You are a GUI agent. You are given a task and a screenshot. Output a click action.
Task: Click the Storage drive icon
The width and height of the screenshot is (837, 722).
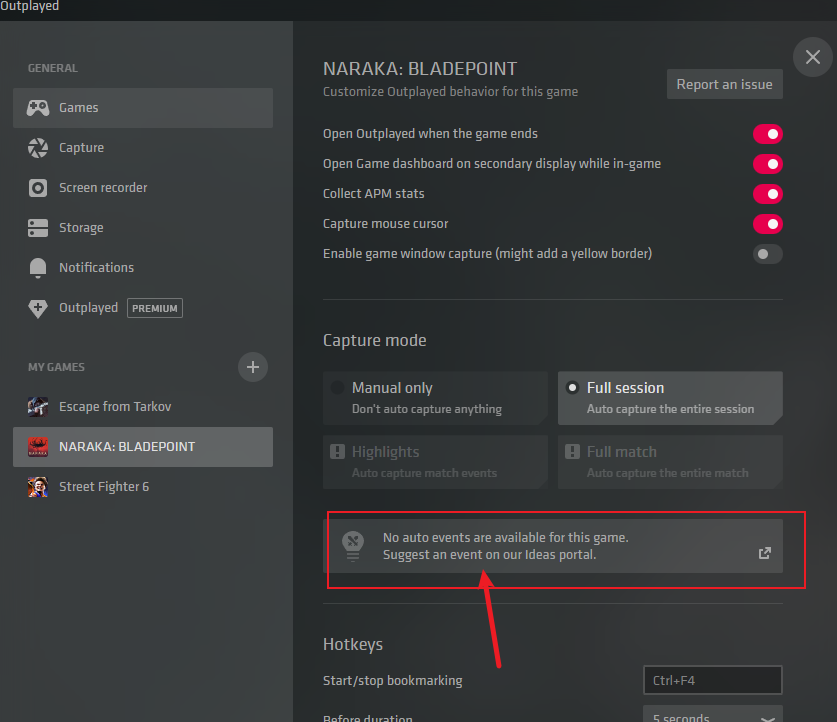point(38,228)
